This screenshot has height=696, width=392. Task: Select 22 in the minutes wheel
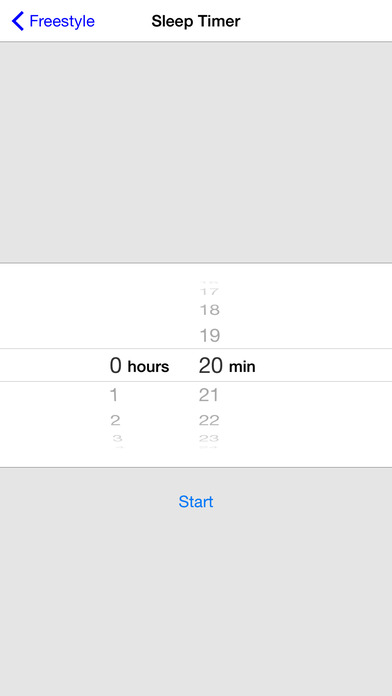click(x=209, y=420)
